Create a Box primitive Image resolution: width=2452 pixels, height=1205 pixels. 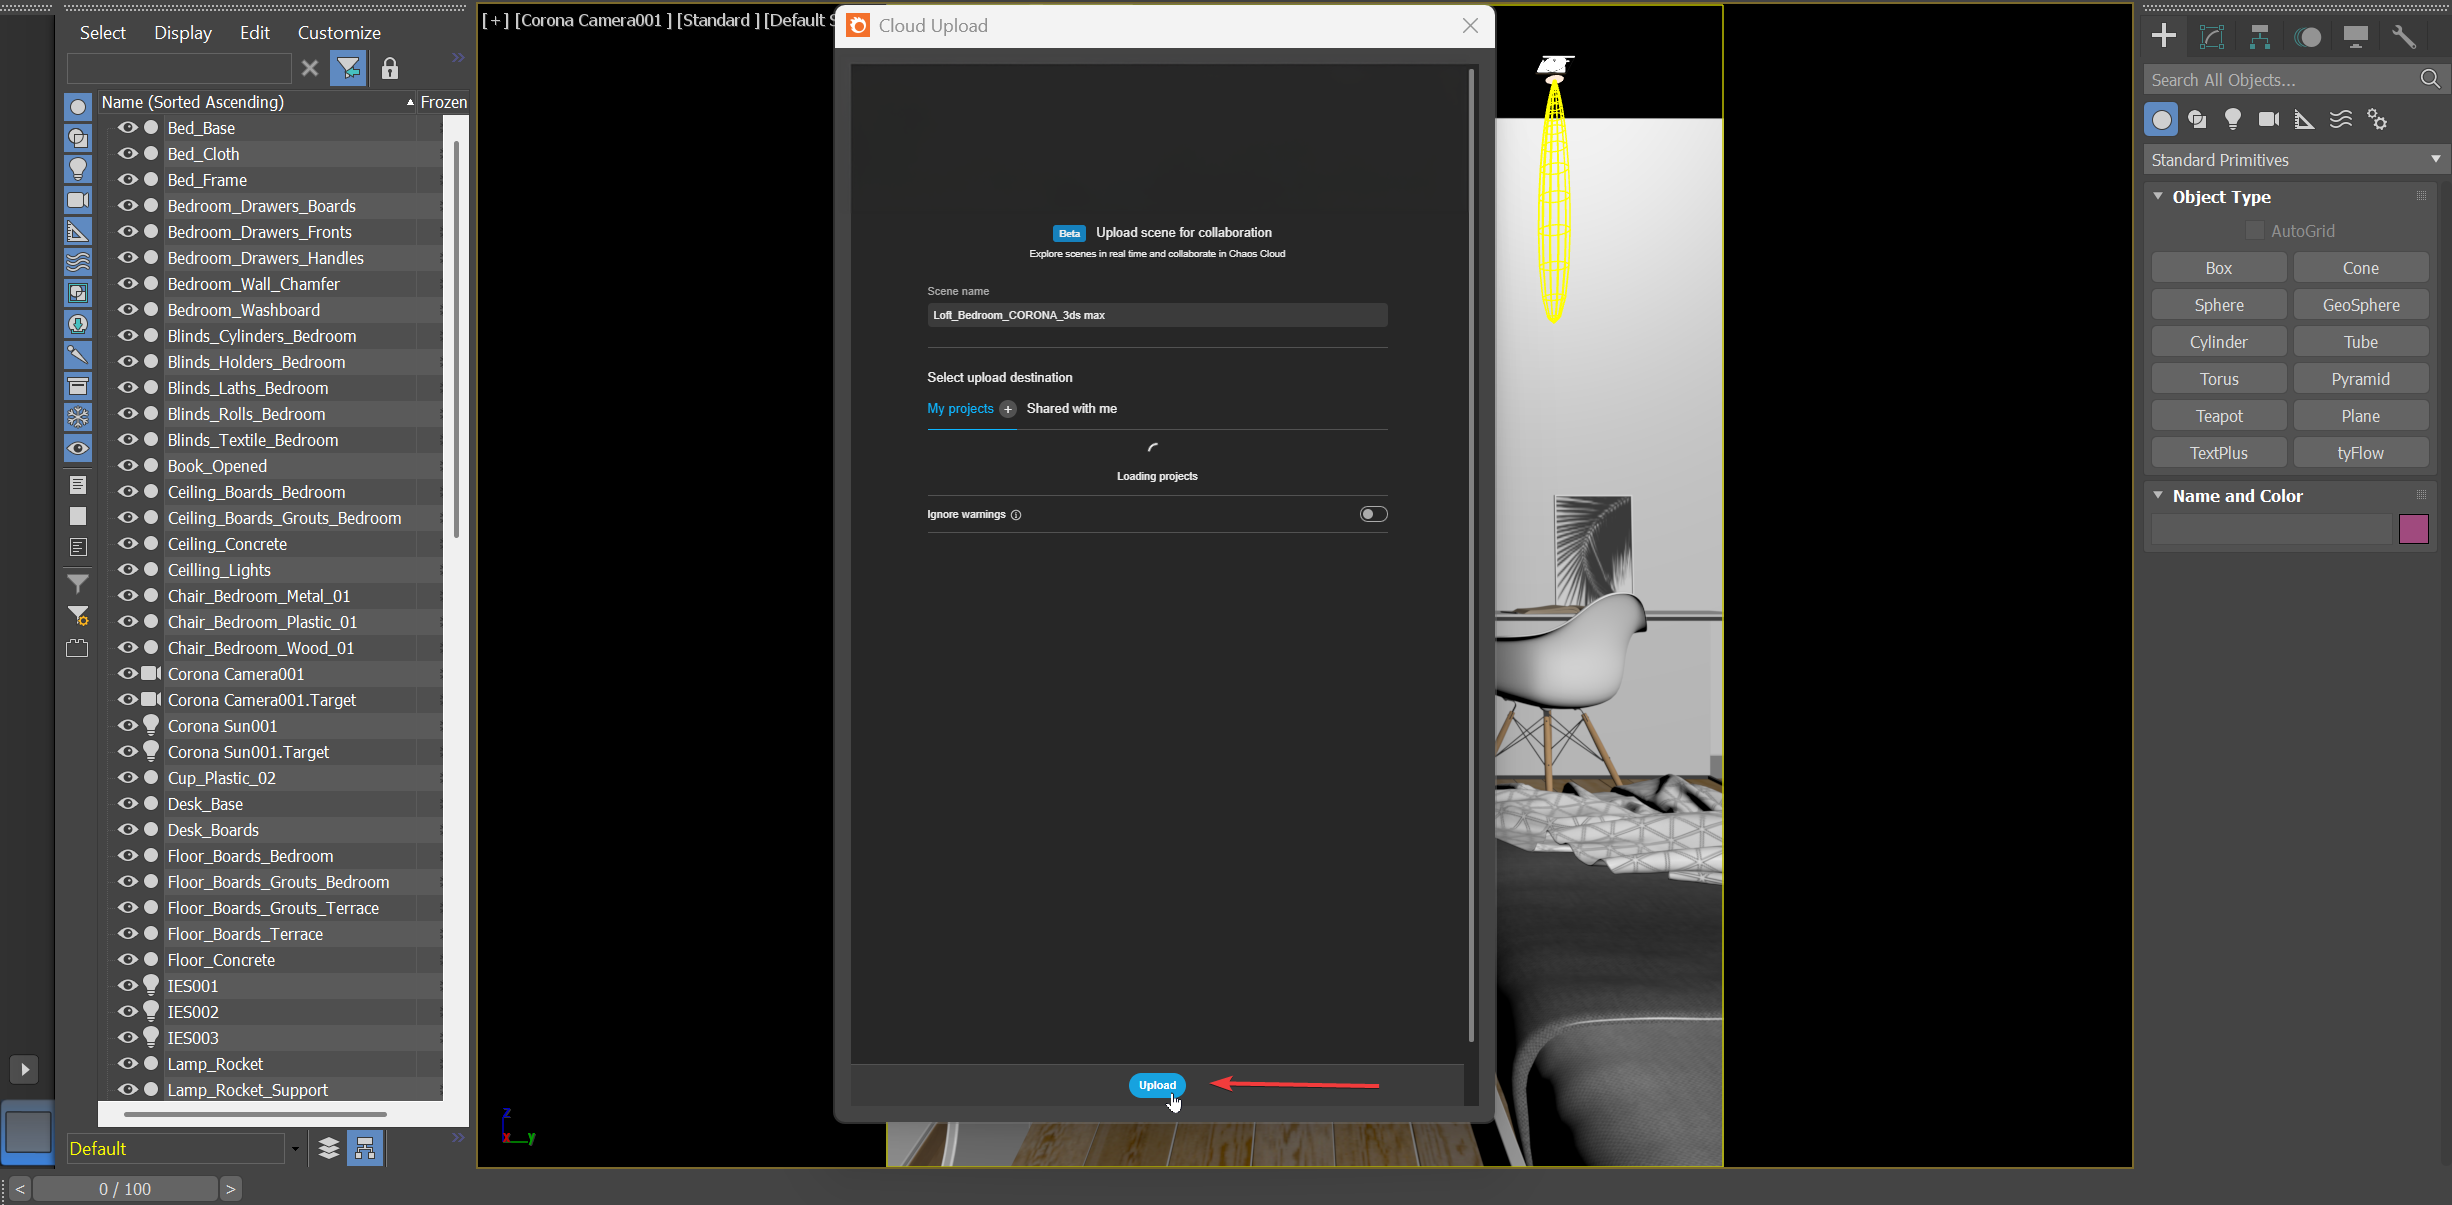tap(2218, 268)
